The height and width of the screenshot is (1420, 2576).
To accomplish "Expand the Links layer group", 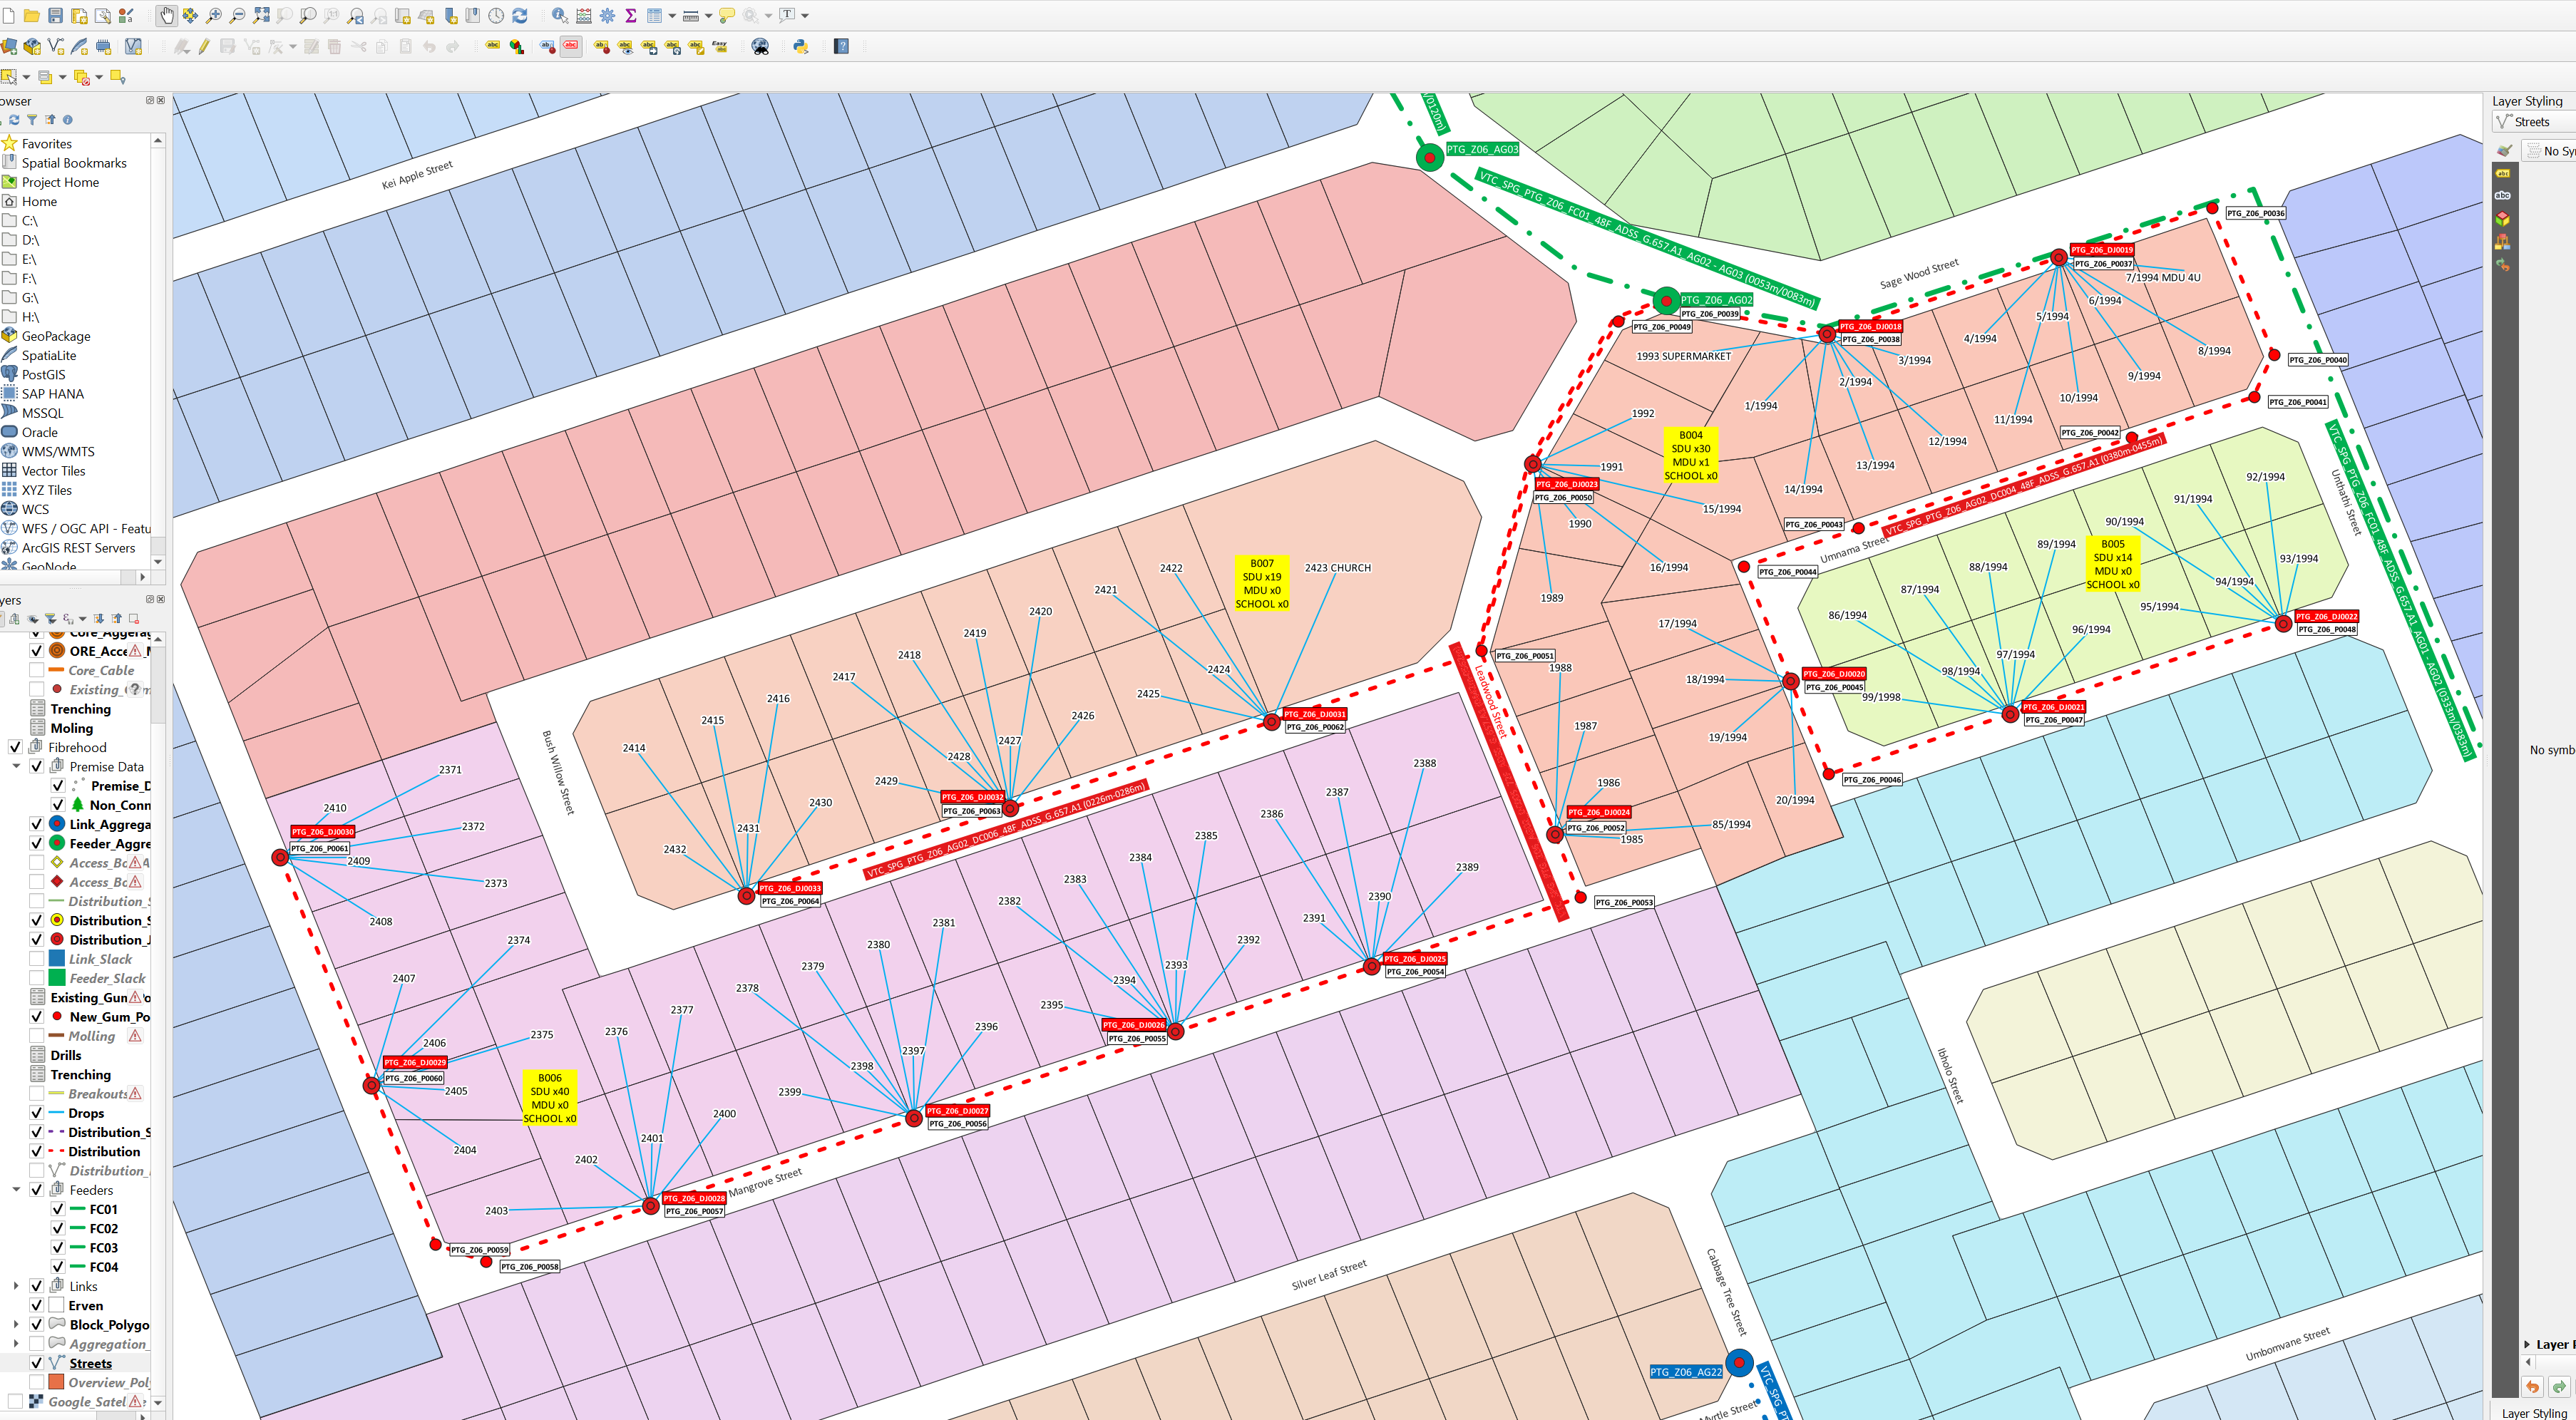I will 16,1286.
